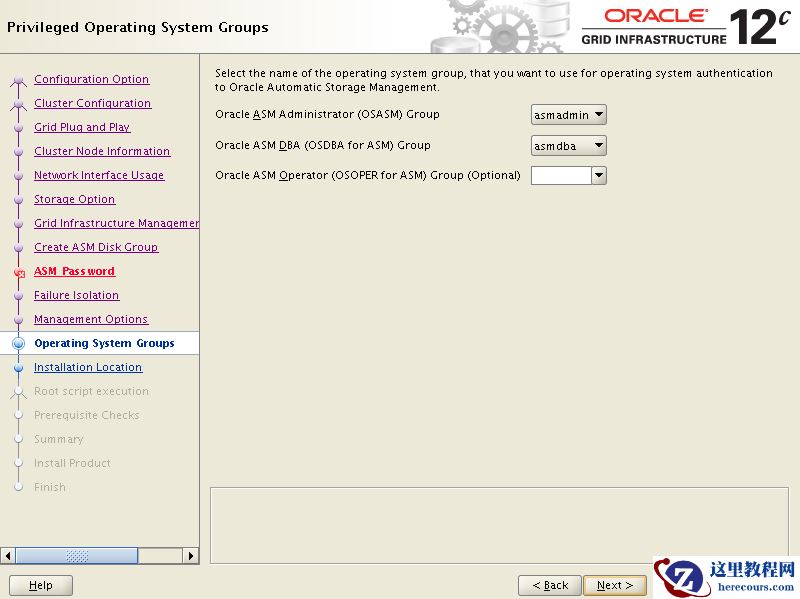The height and width of the screenshot is (599, 800).
Task: Open the OSASM group asmadmin dropdown
Action: click(568, 115)
